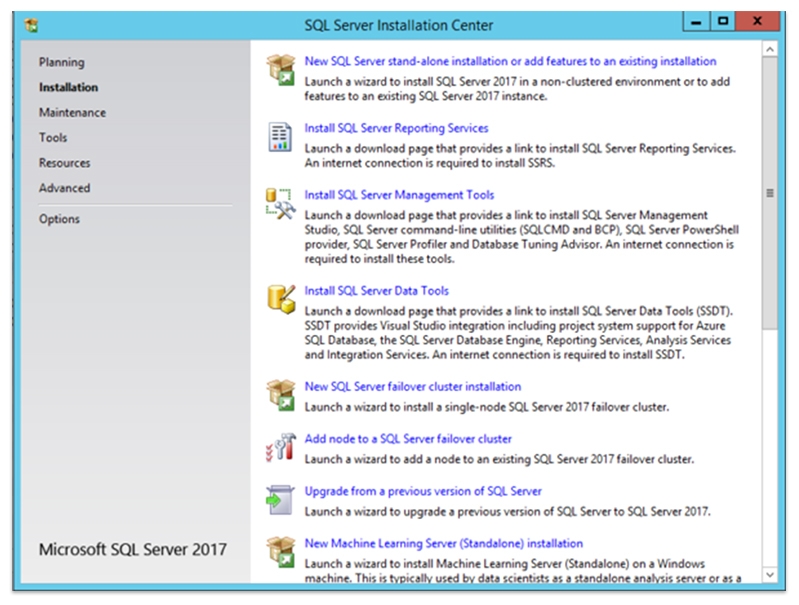The width and height of the screenshot is (799, 605).
Task: Click the Data Tools database icon
Action: pos(281,299)
